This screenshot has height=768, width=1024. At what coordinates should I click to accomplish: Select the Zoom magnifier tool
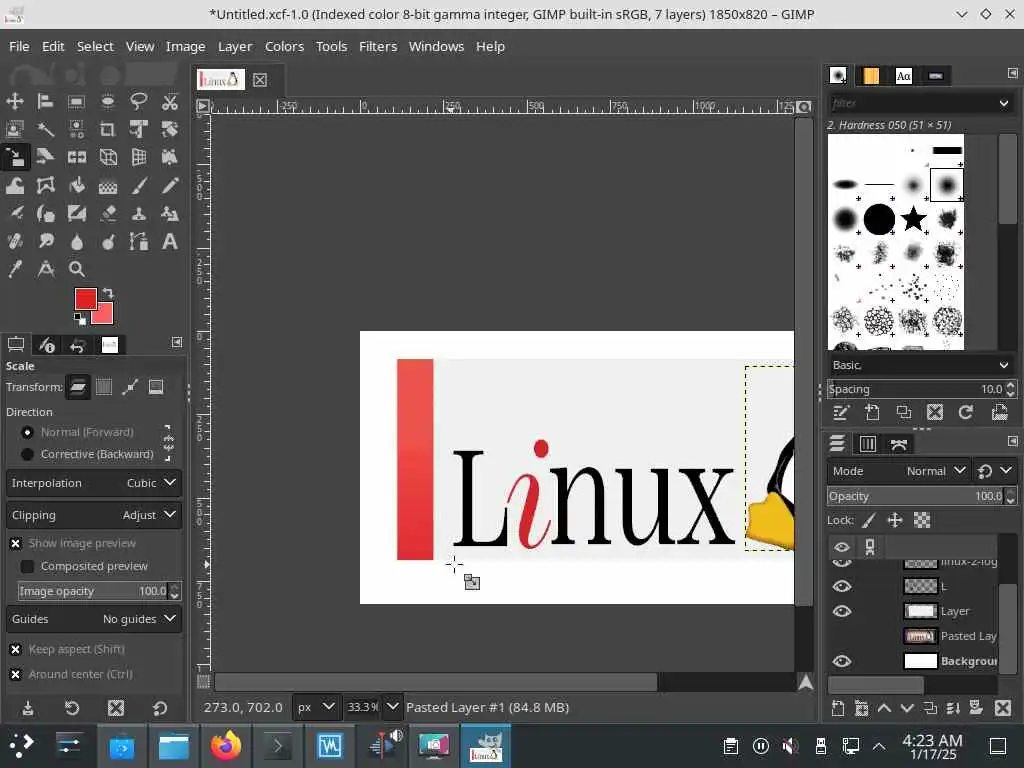(76, 269)
